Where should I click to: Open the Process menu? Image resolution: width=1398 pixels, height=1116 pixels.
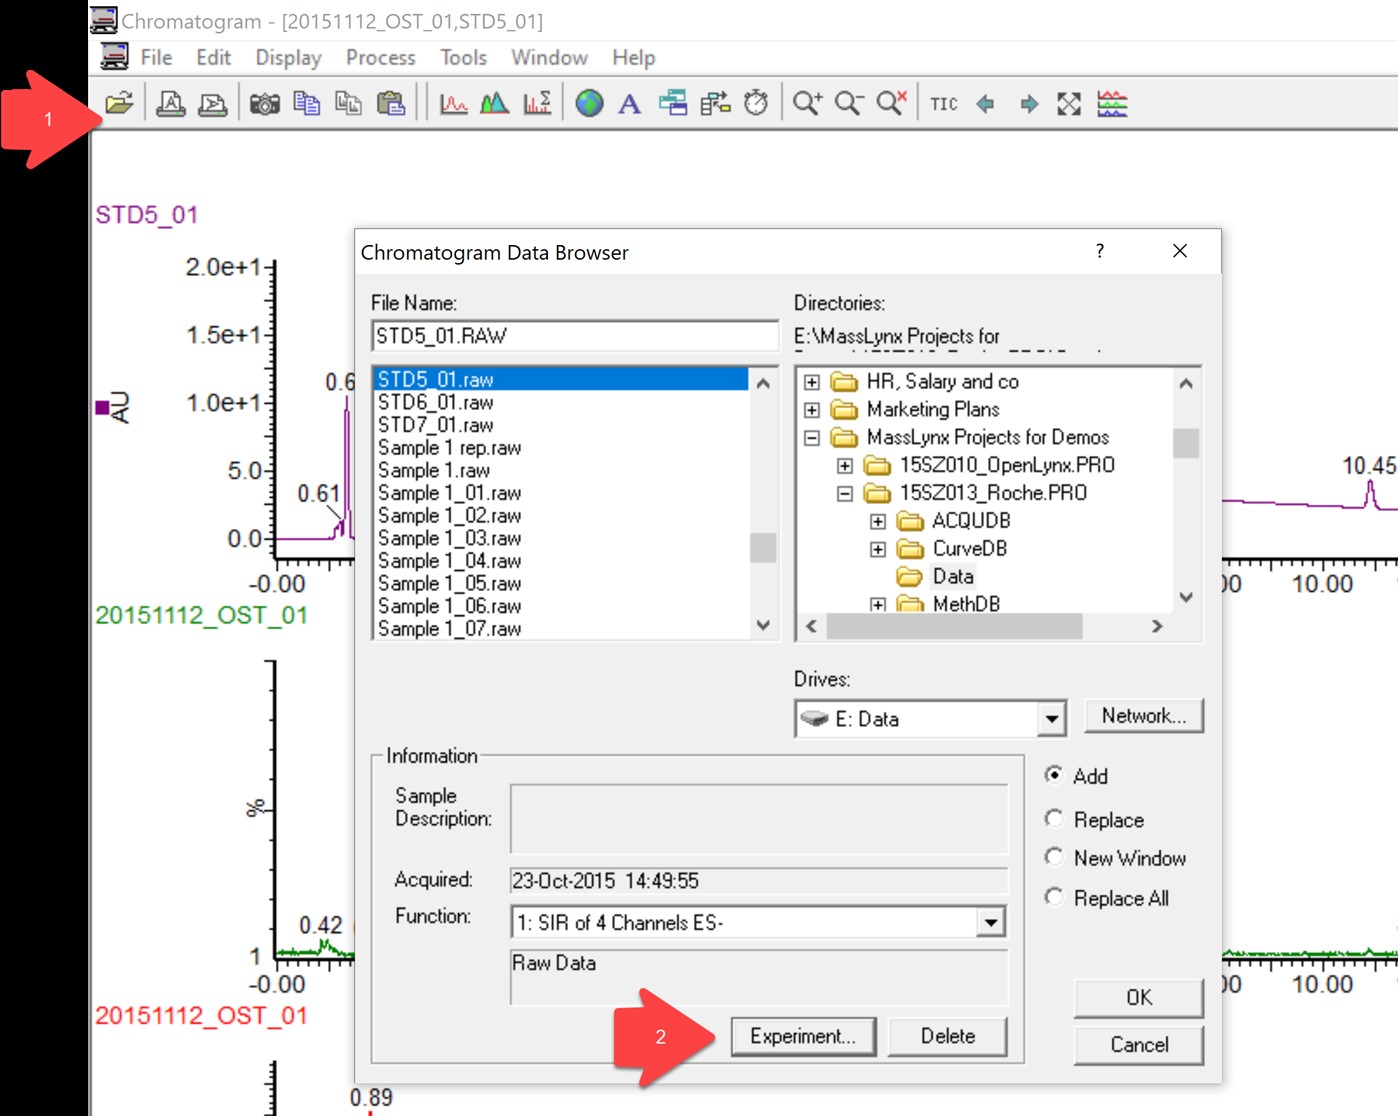pyautogui.click(x=380, y=58)
